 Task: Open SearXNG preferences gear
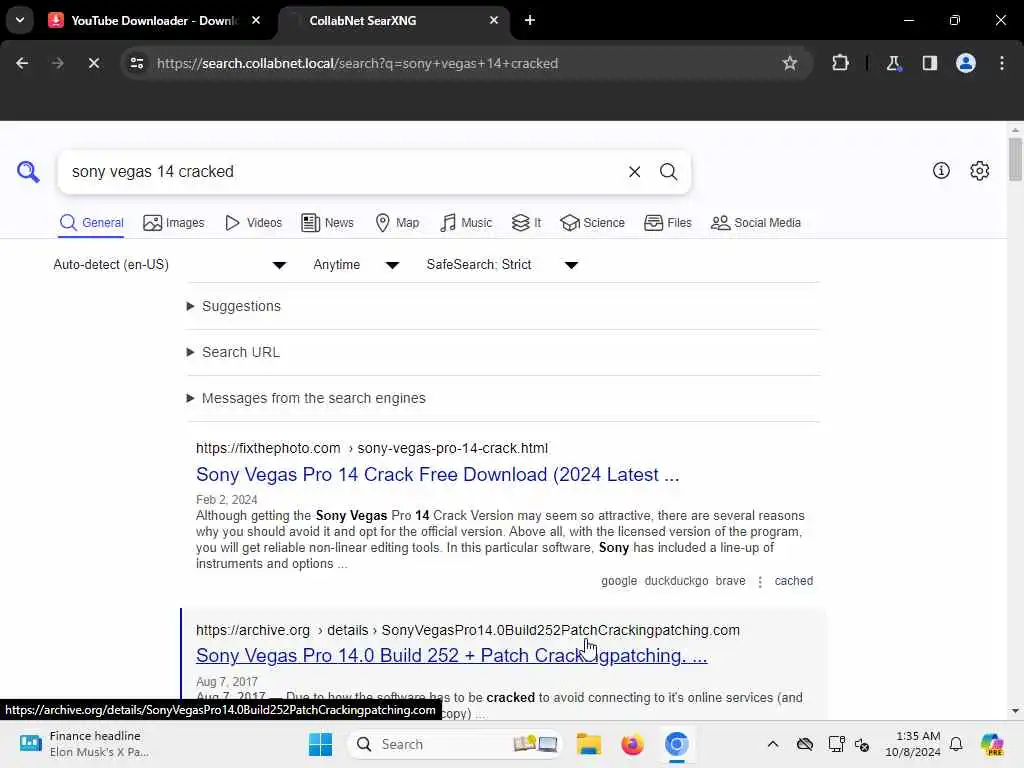(x=980, y=170)
